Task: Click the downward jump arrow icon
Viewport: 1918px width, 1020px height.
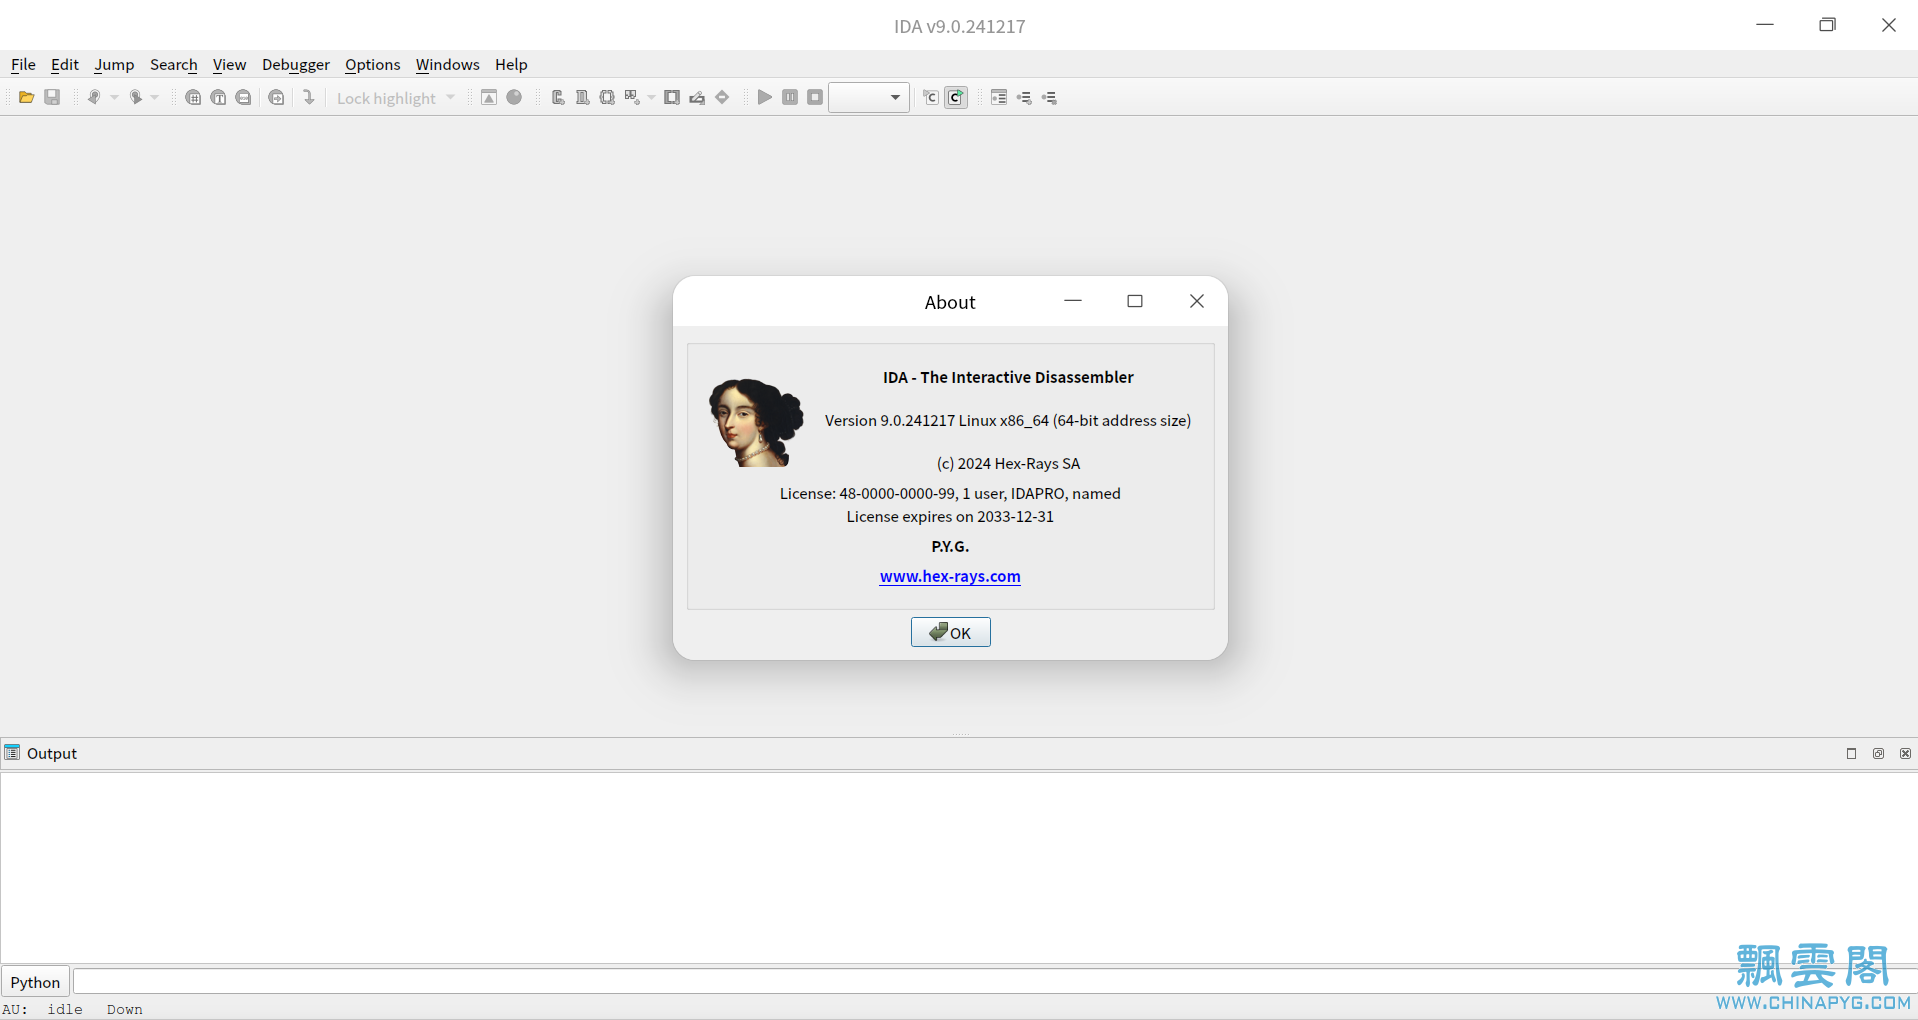Action: coord(309,97)
